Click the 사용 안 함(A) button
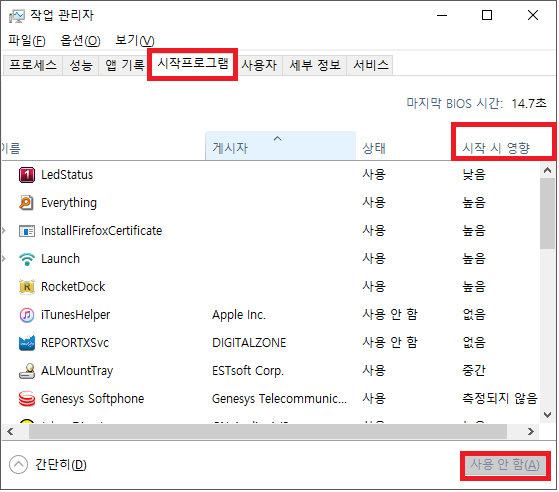Screen dimensions: 559x492 click(x=505, y=465)
